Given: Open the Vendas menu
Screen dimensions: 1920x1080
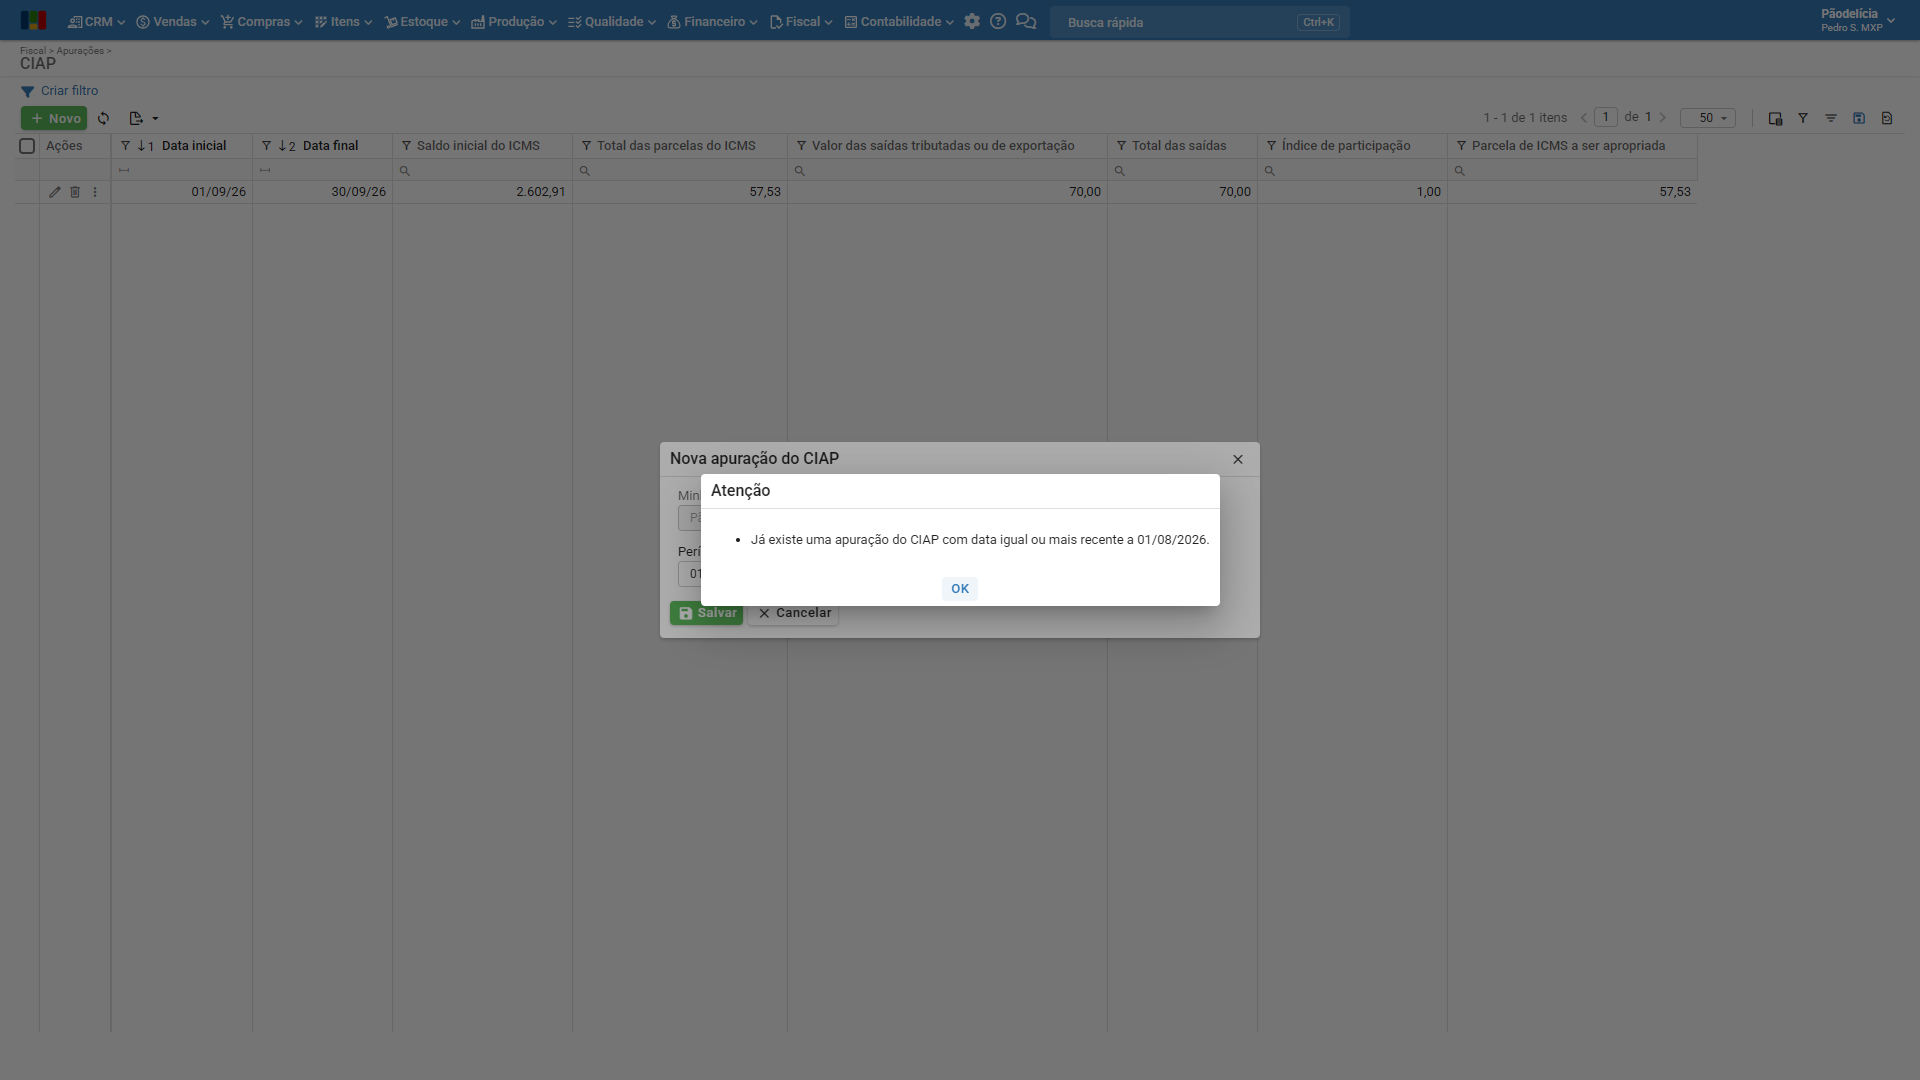Looking at the screenshot, I should click(x=173, y=22).
